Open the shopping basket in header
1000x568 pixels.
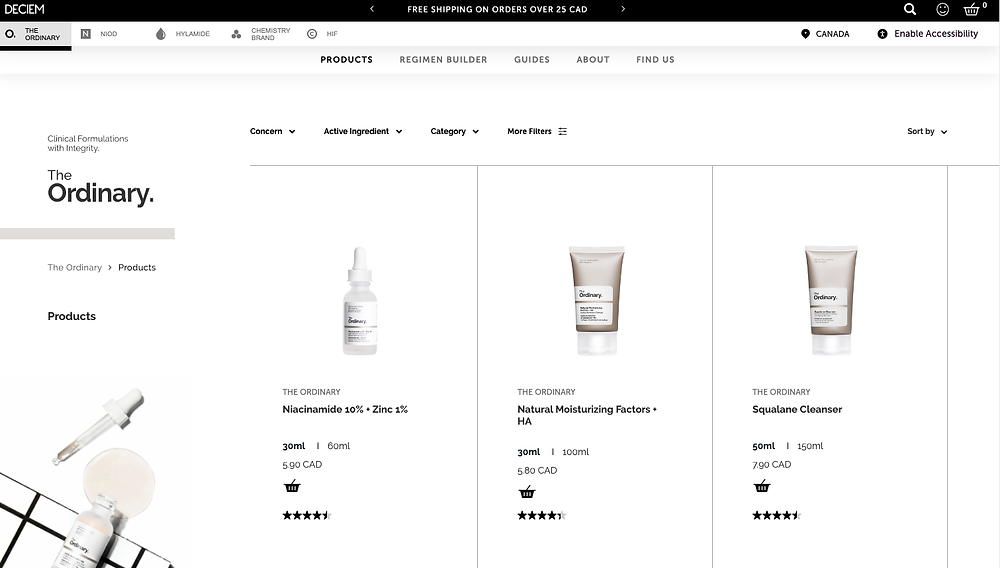point(971,10)
